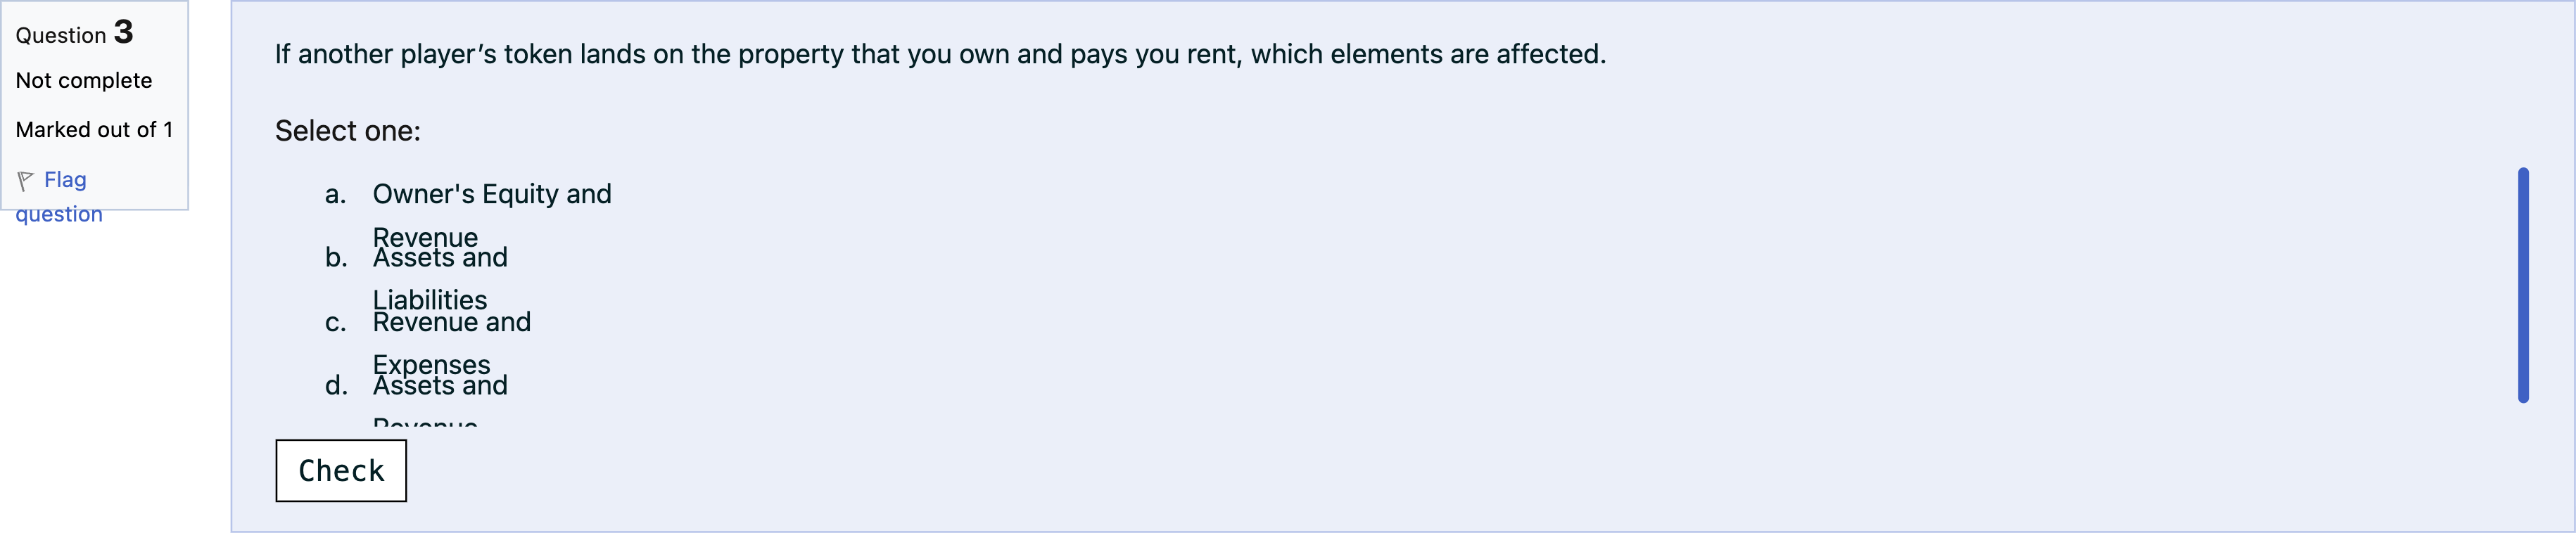Click the 'Question' heading label
Viewport: 2576px width, 533px height.
tap(61, 36)
